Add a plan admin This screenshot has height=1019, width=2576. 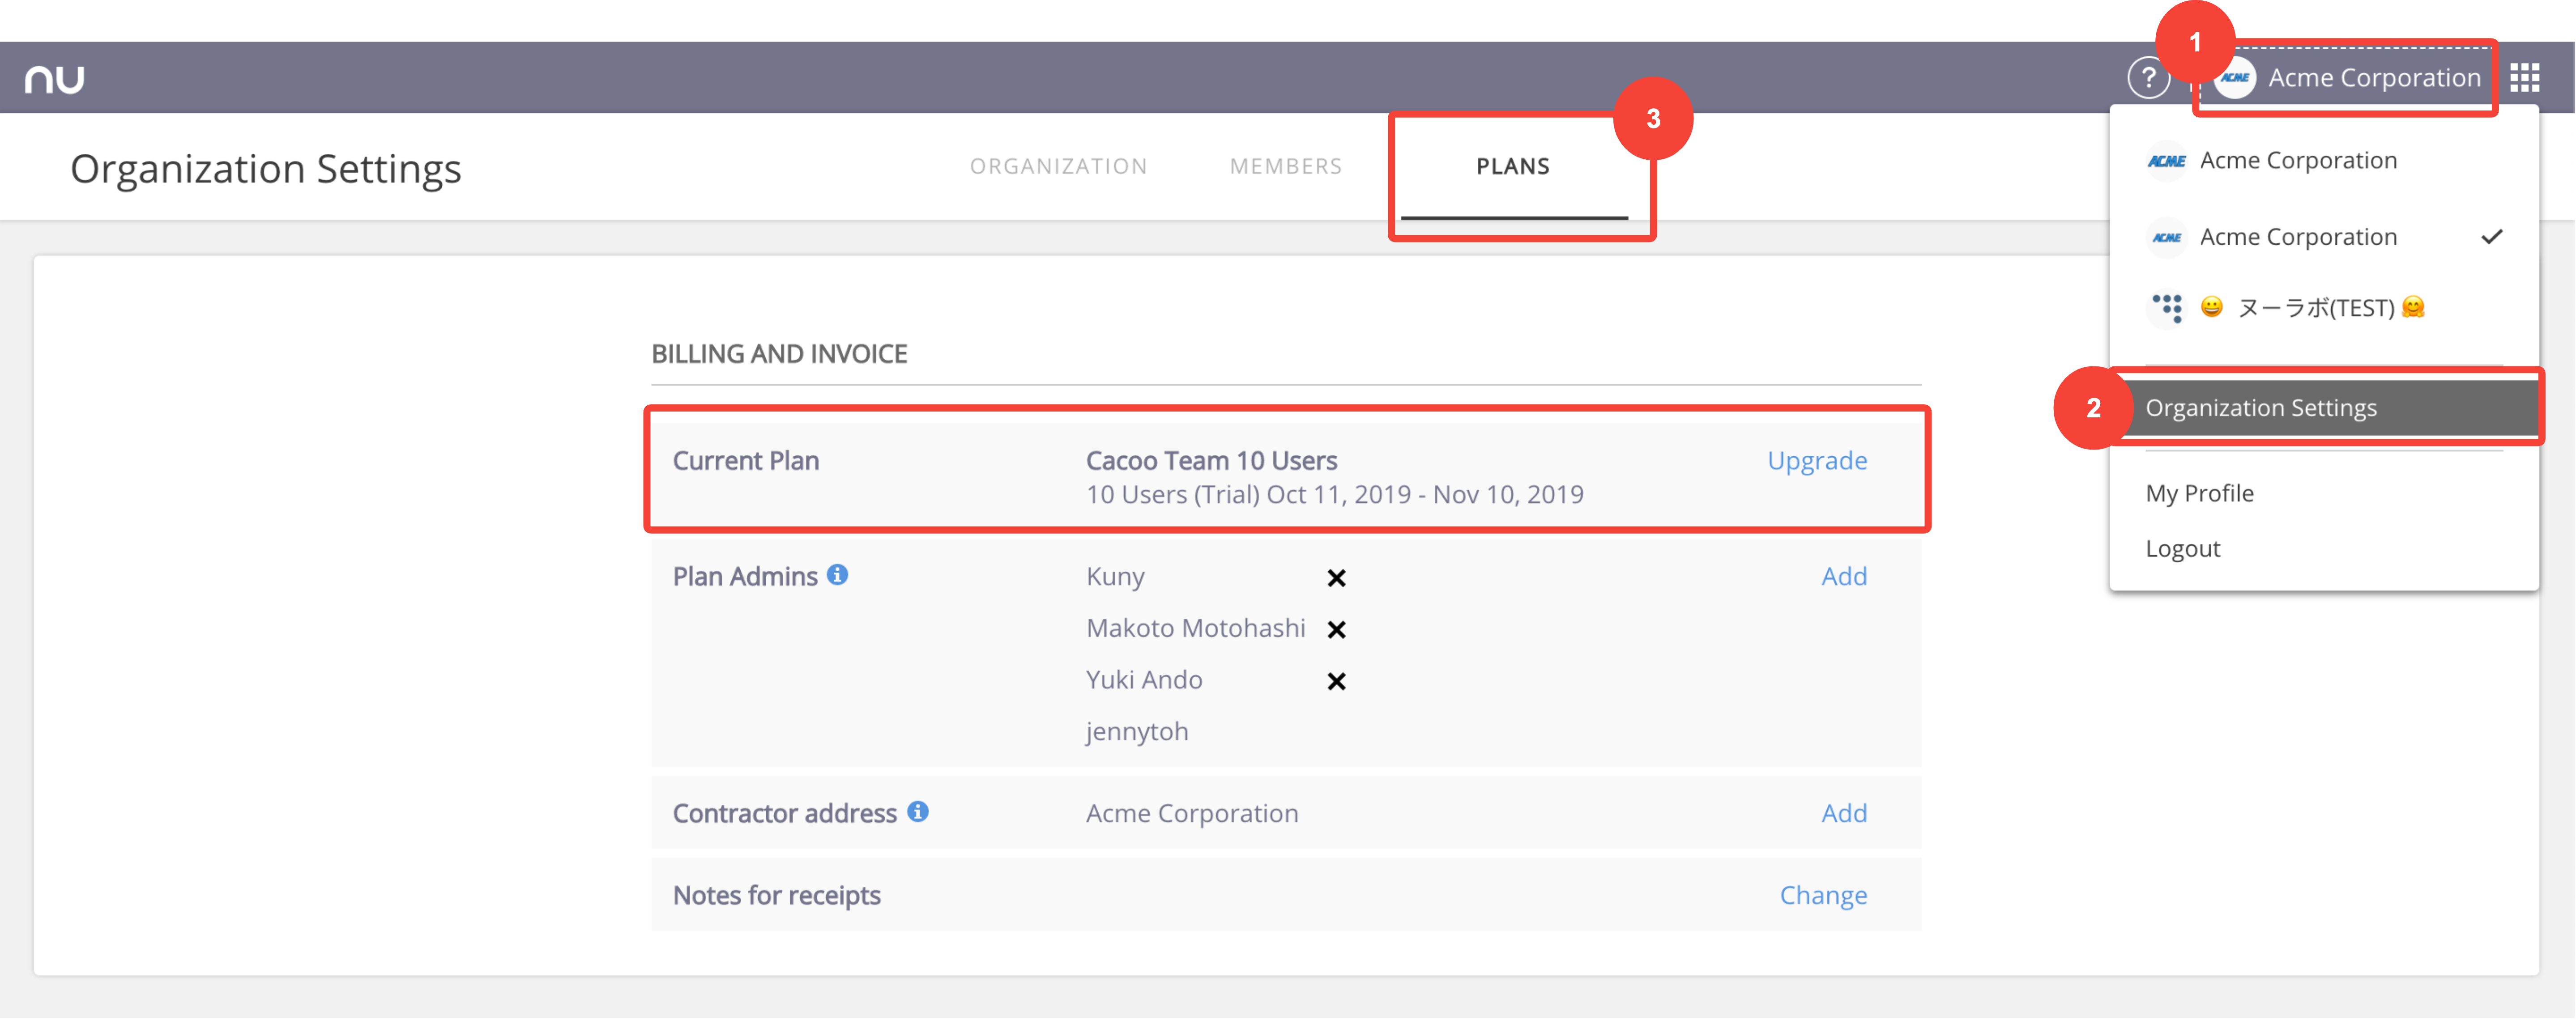pyautogui.click(x=1843, y=576)
